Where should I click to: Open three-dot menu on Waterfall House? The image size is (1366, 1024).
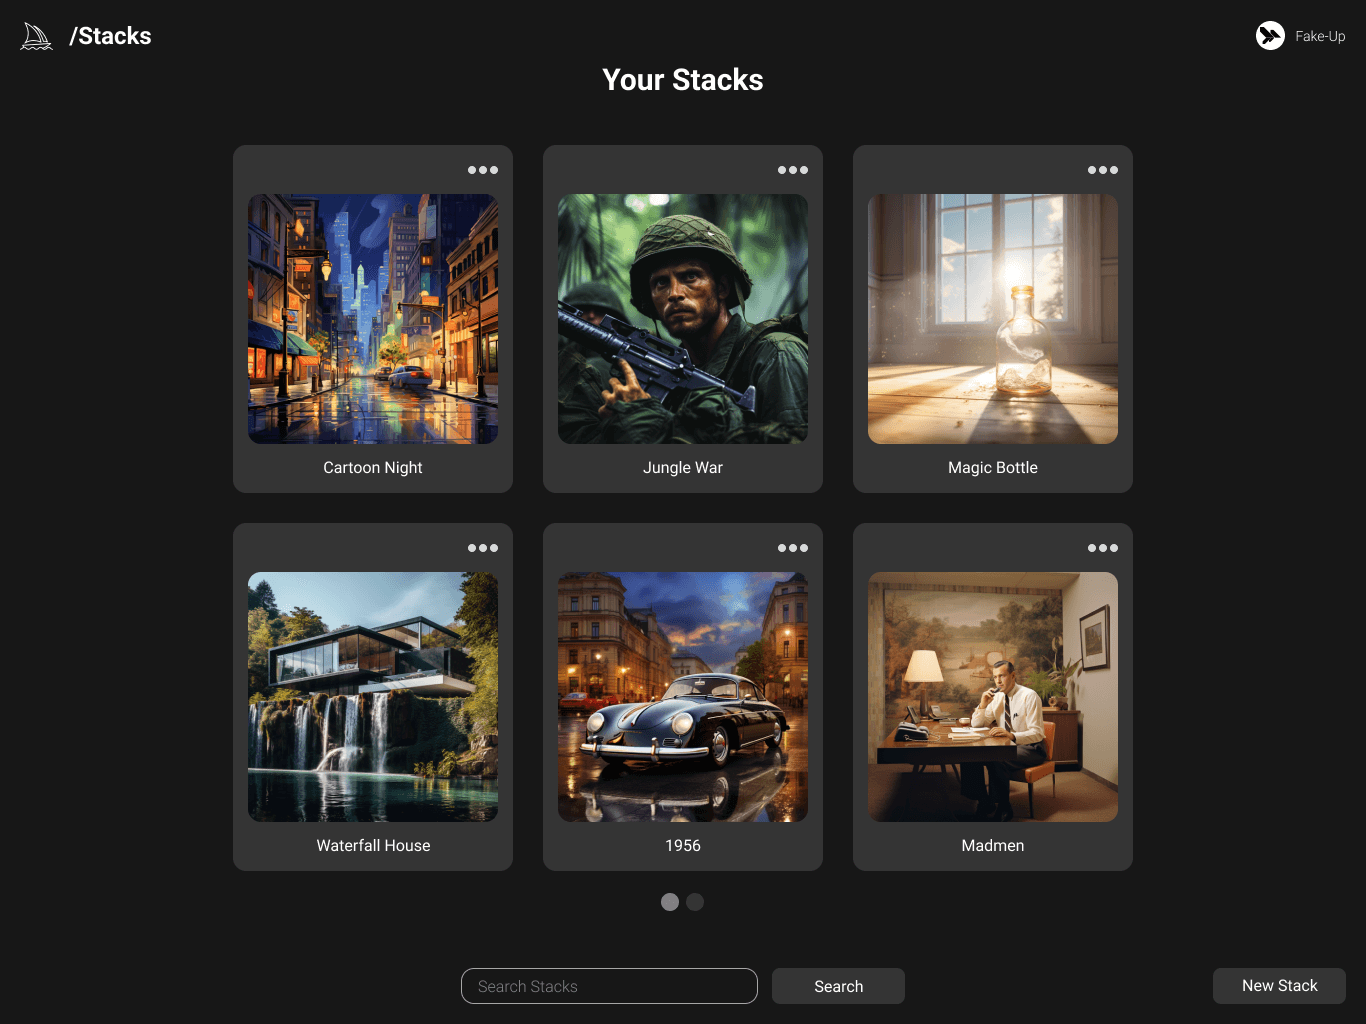483,548
